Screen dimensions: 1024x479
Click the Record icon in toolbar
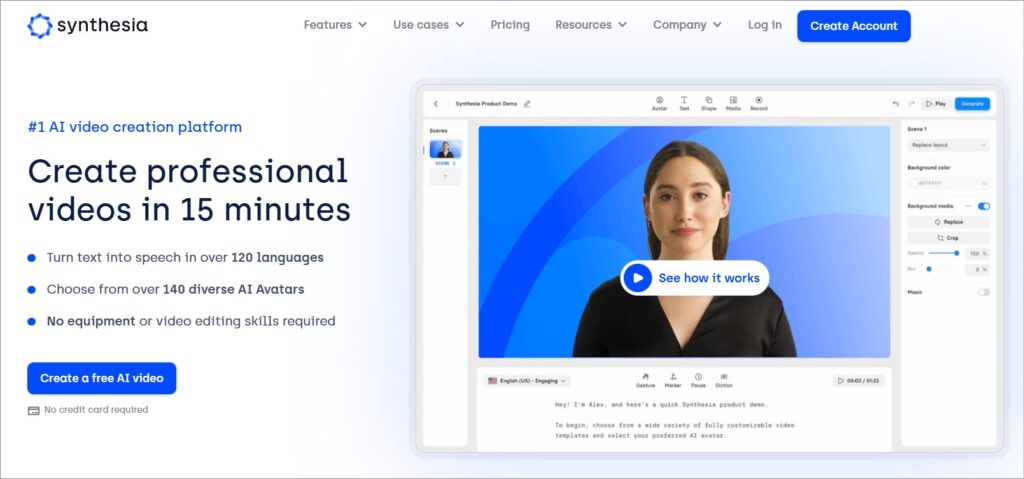(x=759, y=102)
